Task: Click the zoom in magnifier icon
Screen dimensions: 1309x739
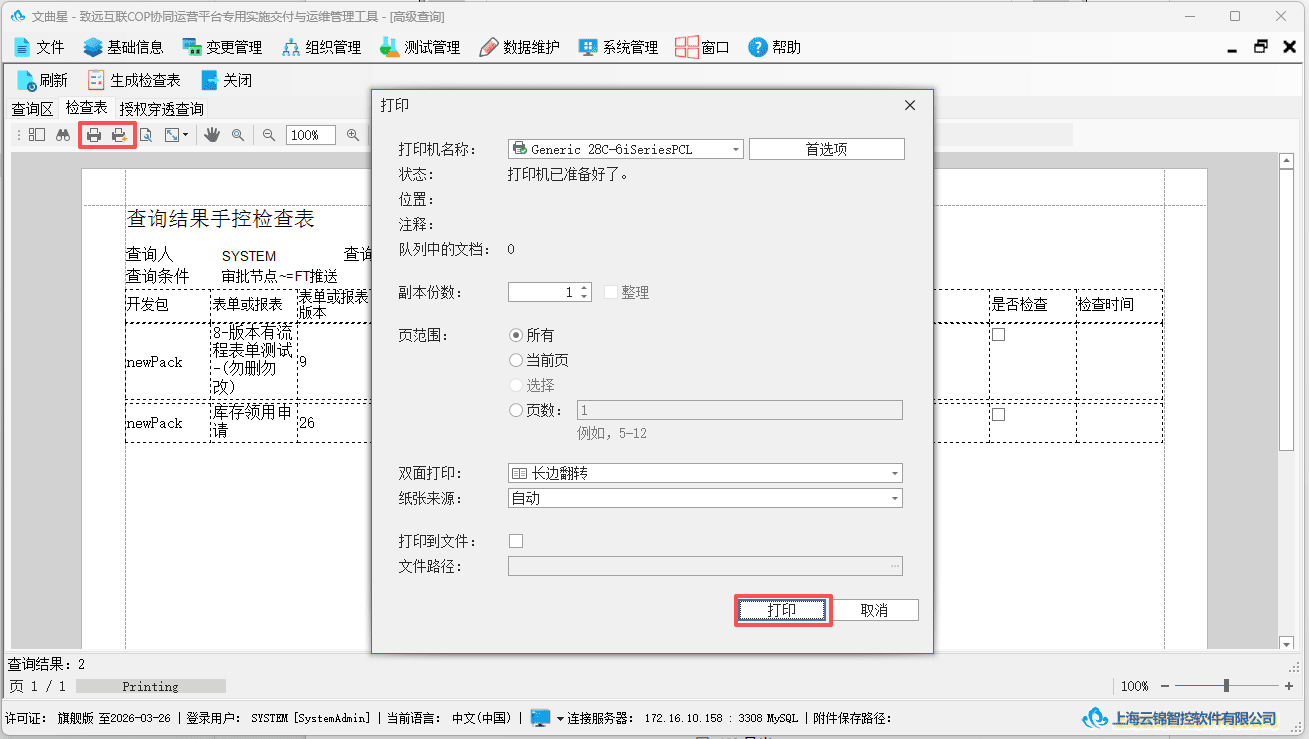Action: tap(353, 135)
